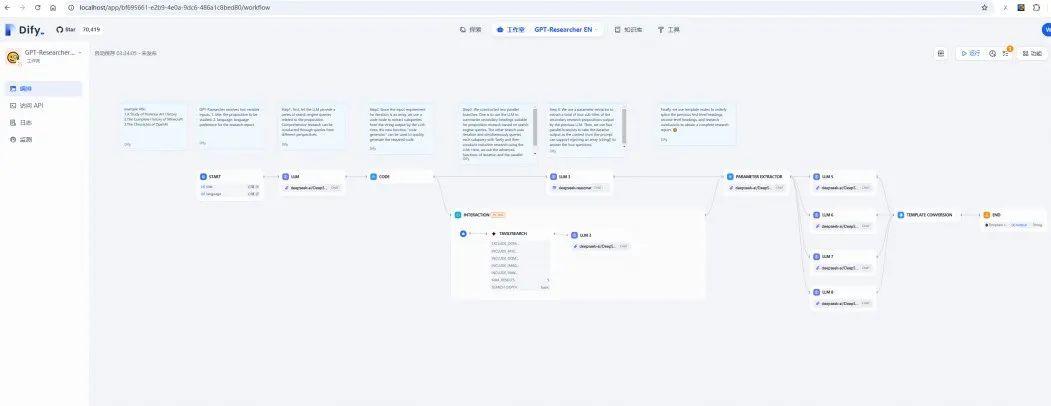Click the PARAMETER EXTRACTOR node icon
This screenshot has width=1051, height=406.
(731, 177)
